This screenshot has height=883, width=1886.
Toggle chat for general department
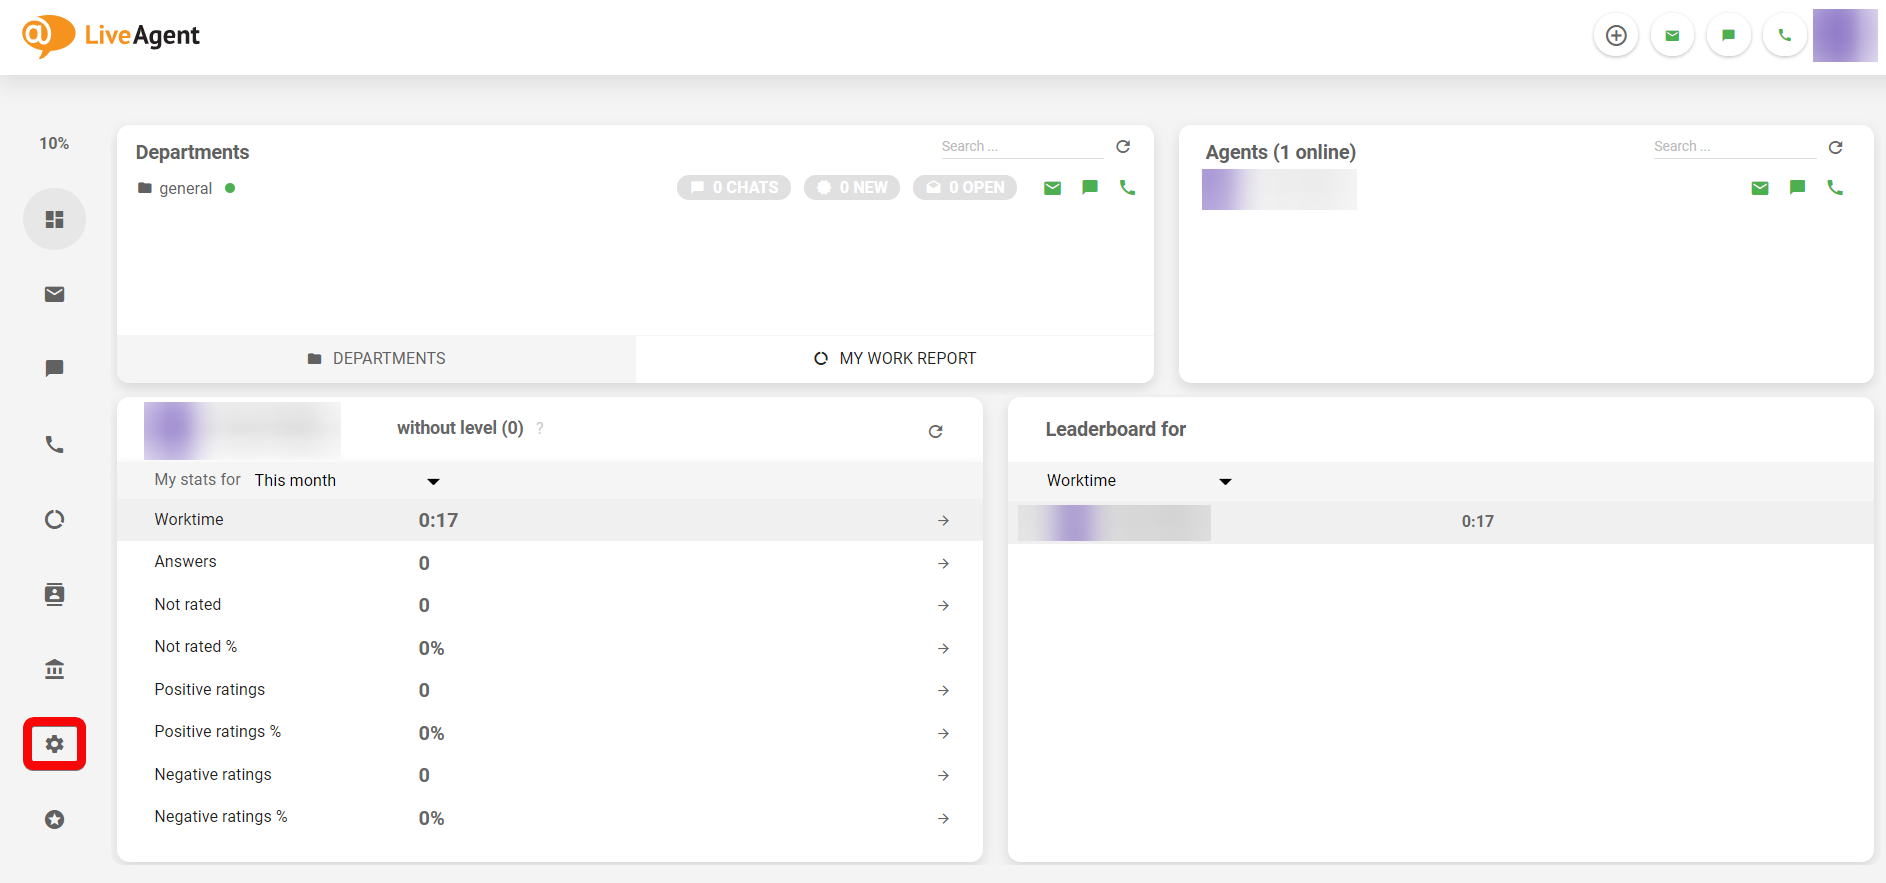click(1090, 188)
